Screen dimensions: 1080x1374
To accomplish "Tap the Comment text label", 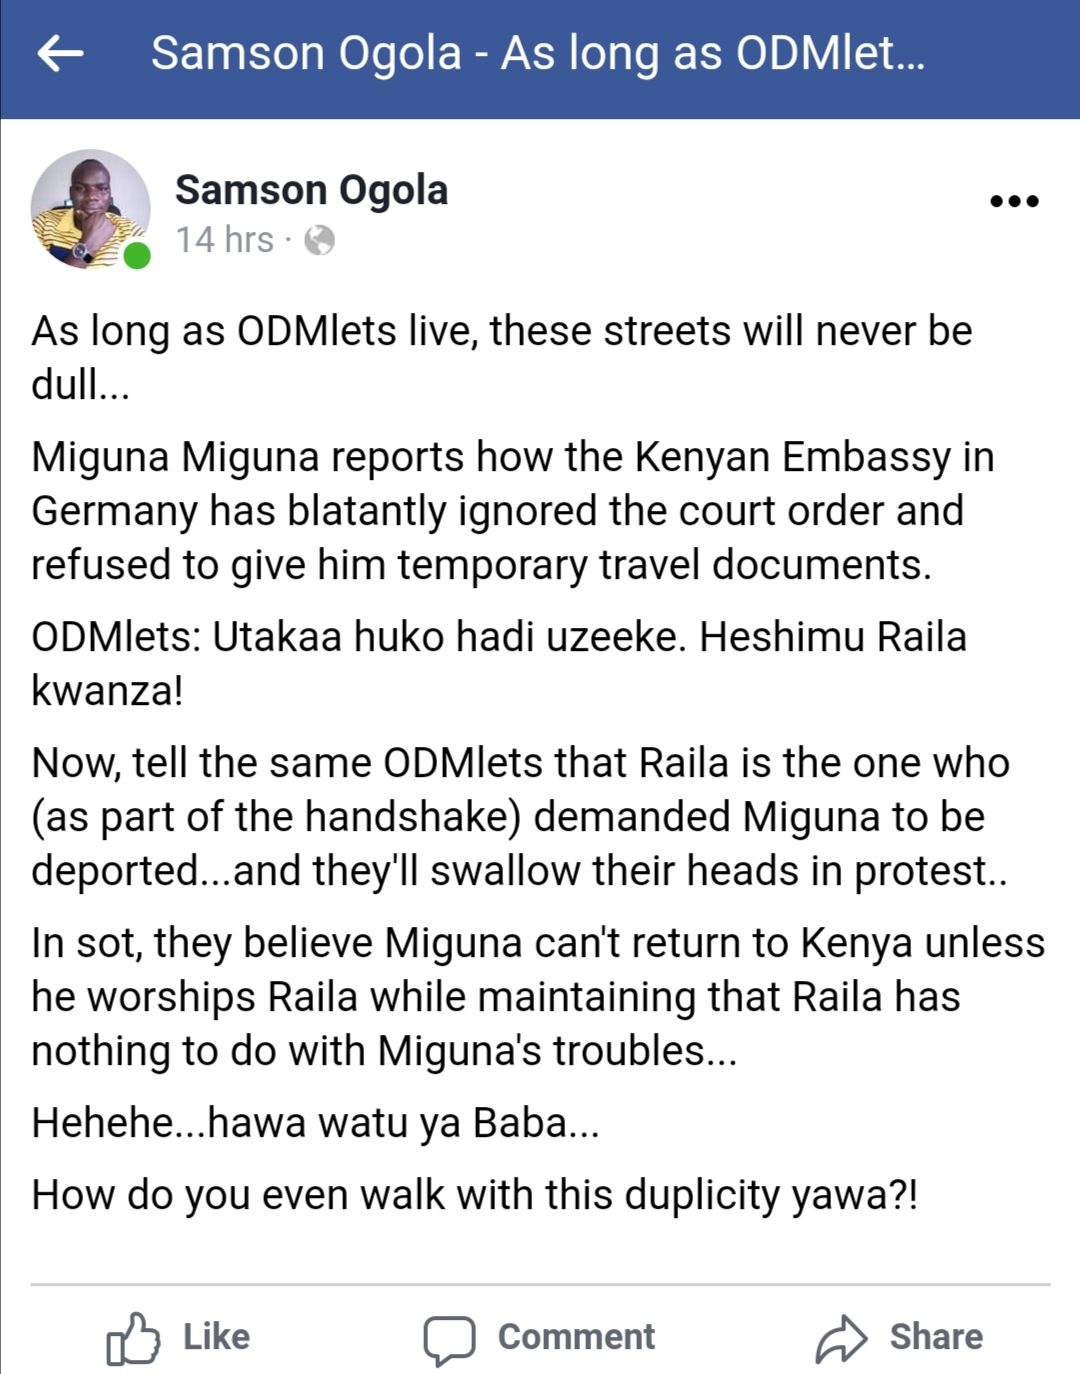I will click(576, 1337).
